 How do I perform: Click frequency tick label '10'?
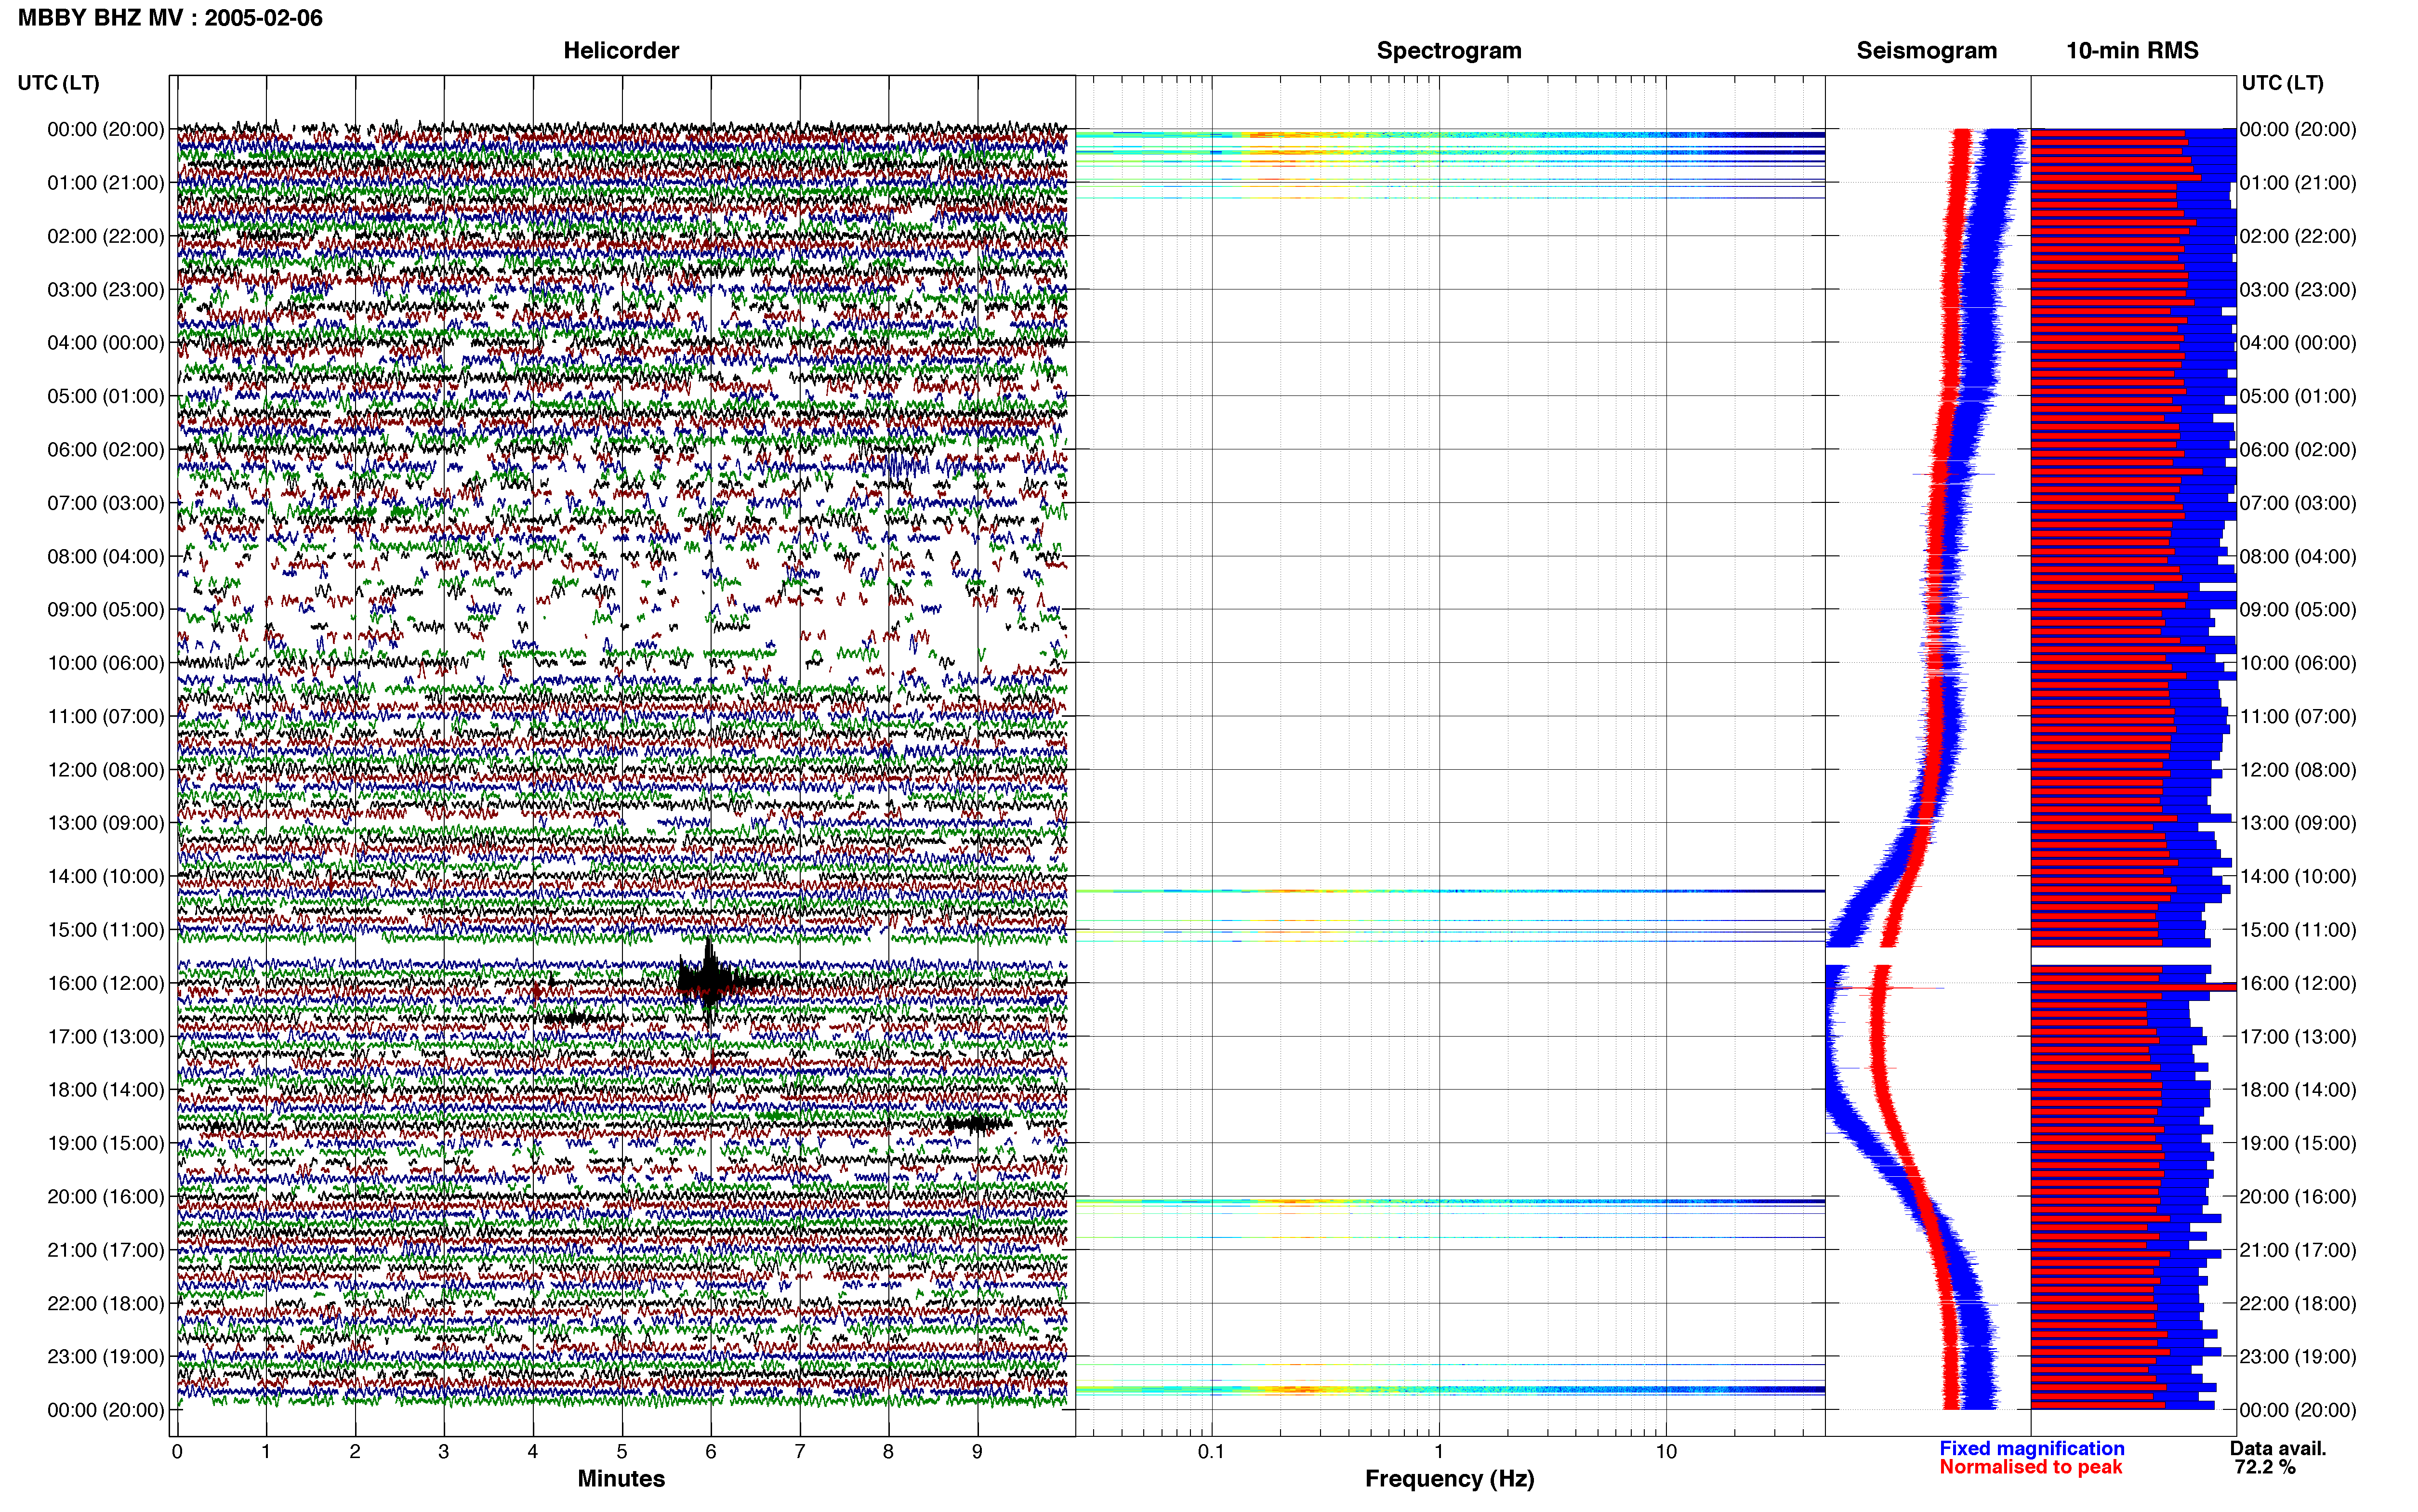[x=1666, y=1451]
